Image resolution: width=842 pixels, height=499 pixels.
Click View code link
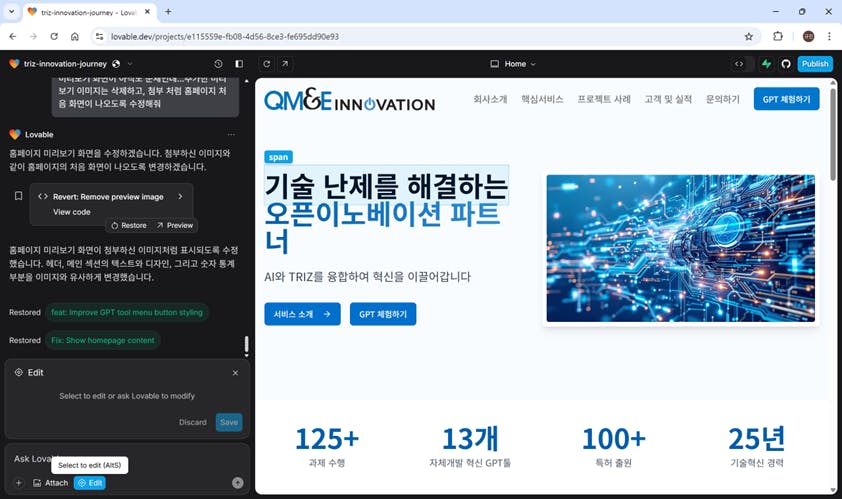tap(71, 212)
